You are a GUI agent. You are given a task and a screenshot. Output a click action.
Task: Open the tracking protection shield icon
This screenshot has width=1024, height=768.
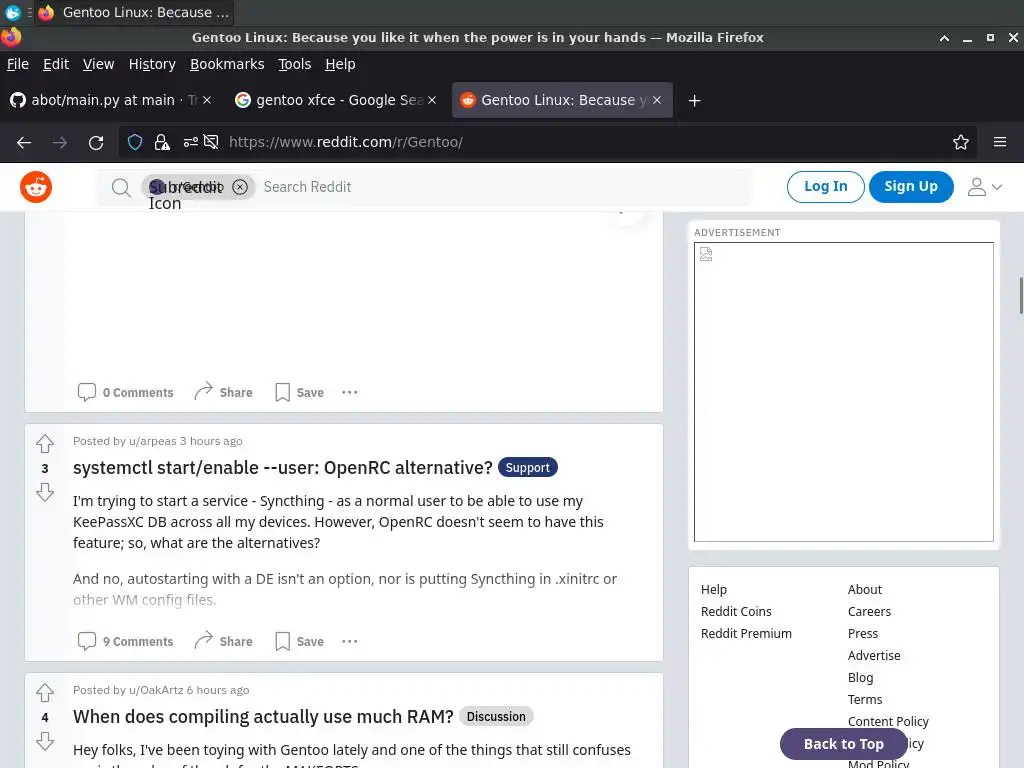[x=135, y=142]
